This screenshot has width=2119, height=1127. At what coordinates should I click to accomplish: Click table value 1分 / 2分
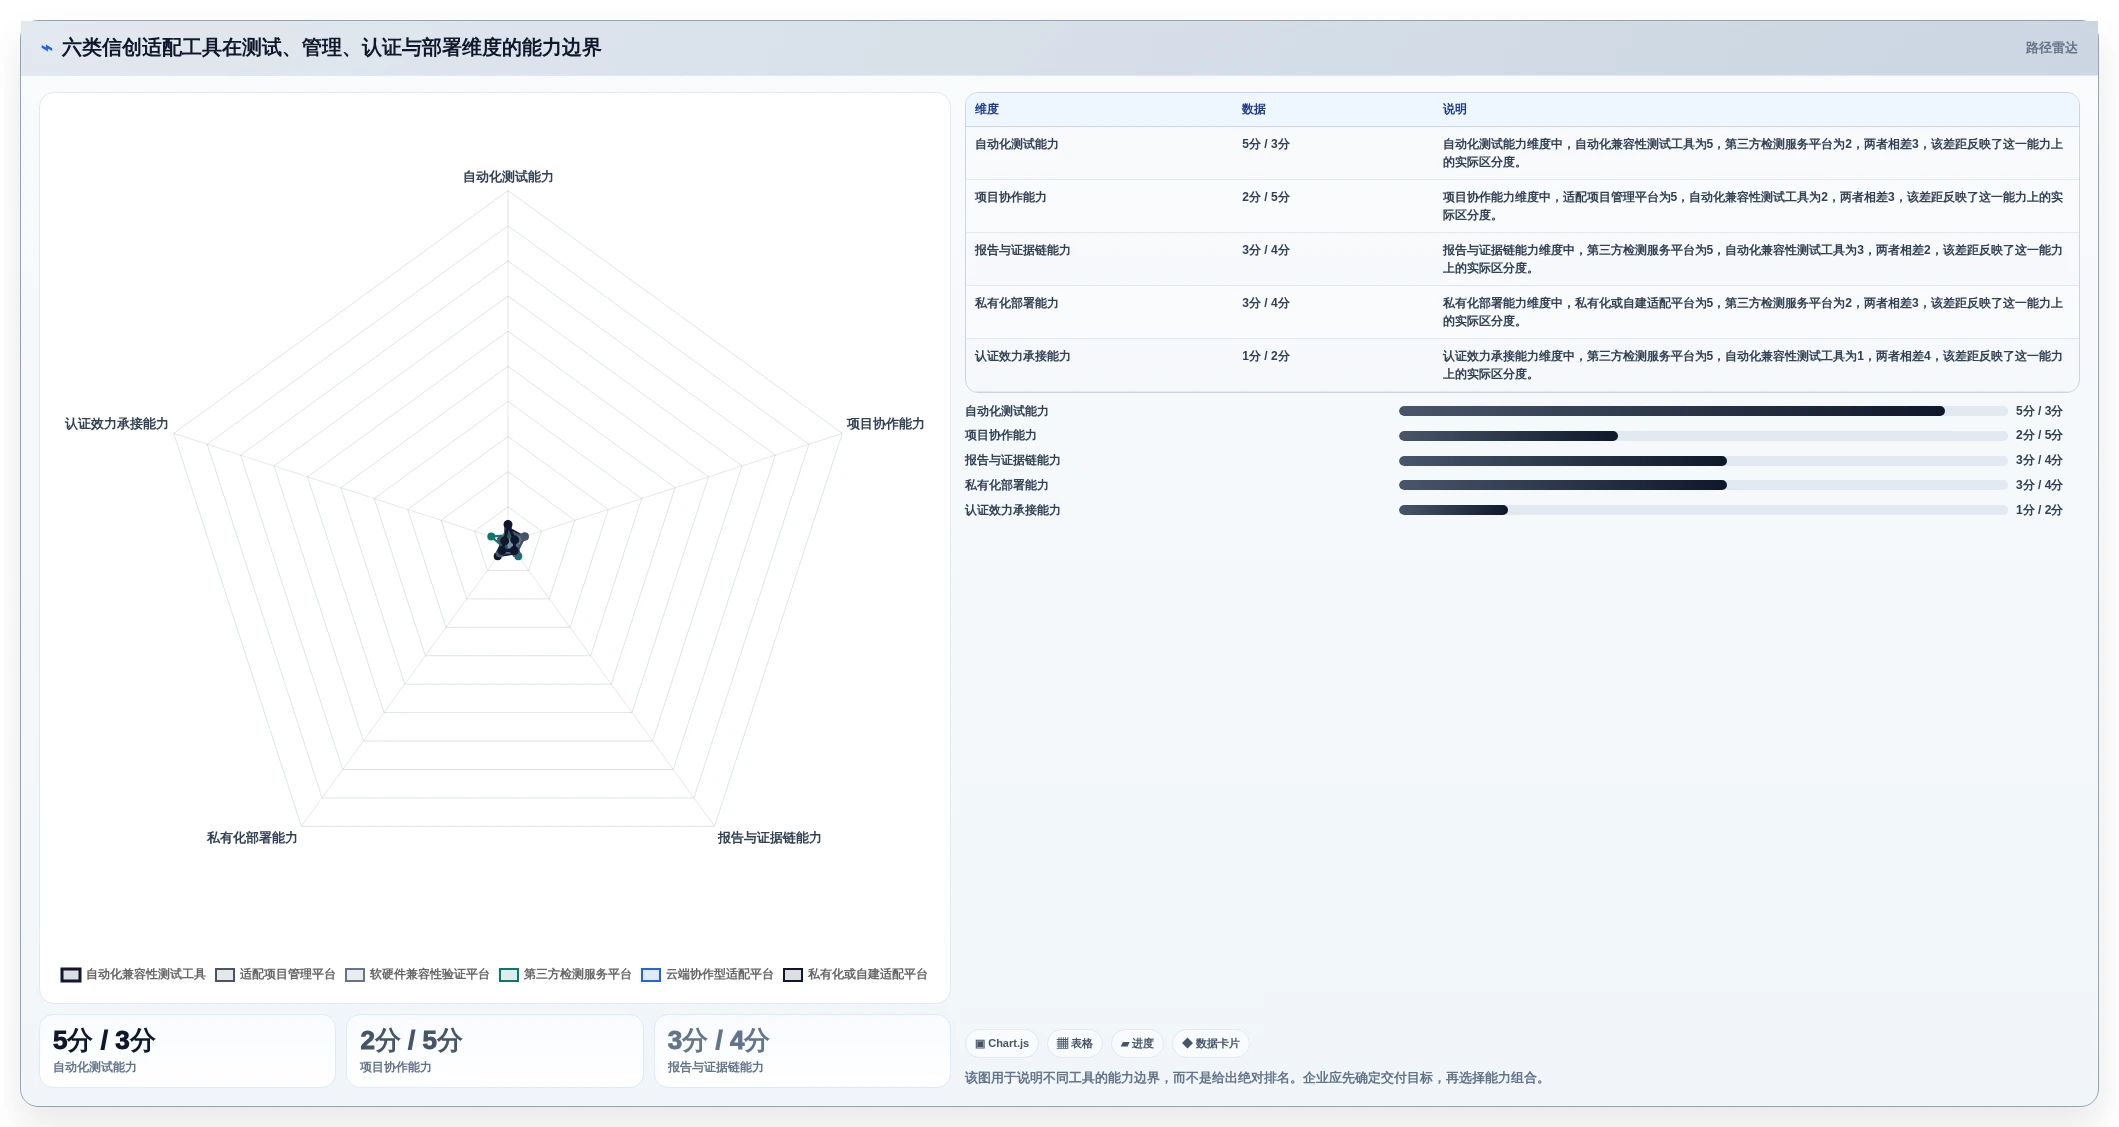tap(1266, 357)
